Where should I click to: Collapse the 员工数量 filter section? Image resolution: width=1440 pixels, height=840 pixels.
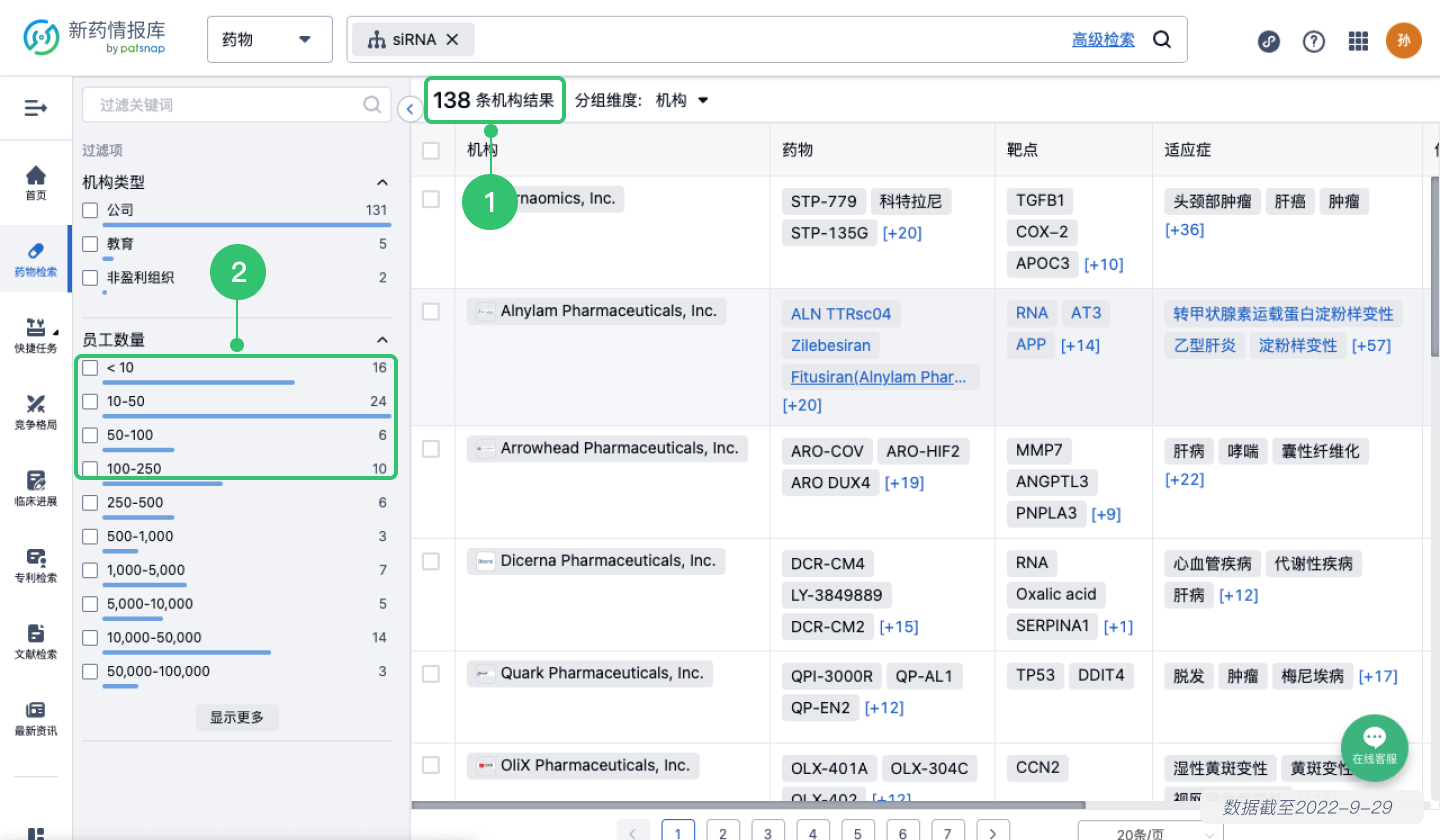coord(381,340)
